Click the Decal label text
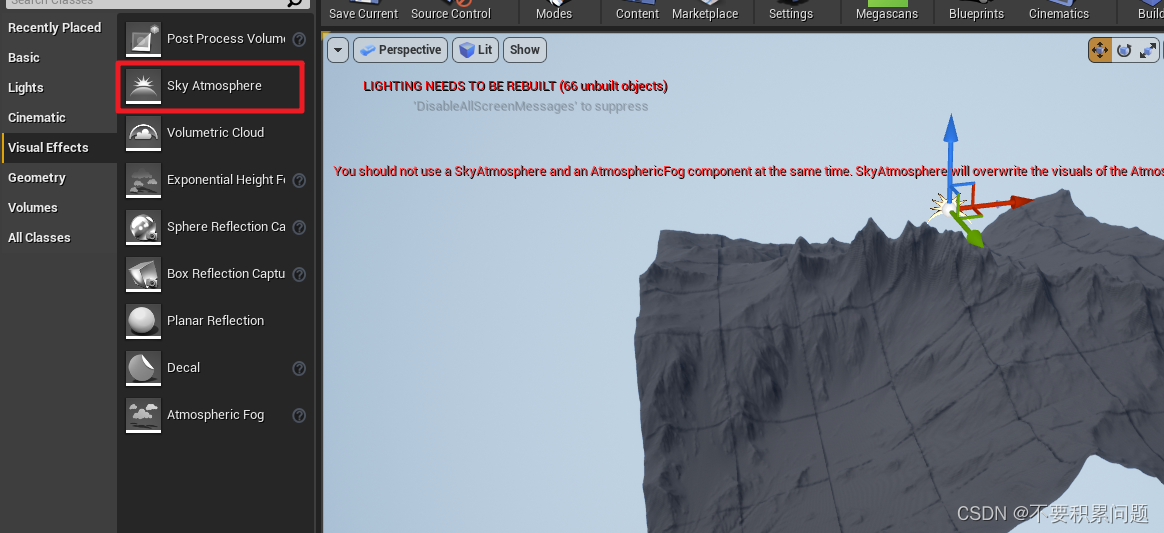This screenshot has width=1164, height=533. click(x=183, y=368)
